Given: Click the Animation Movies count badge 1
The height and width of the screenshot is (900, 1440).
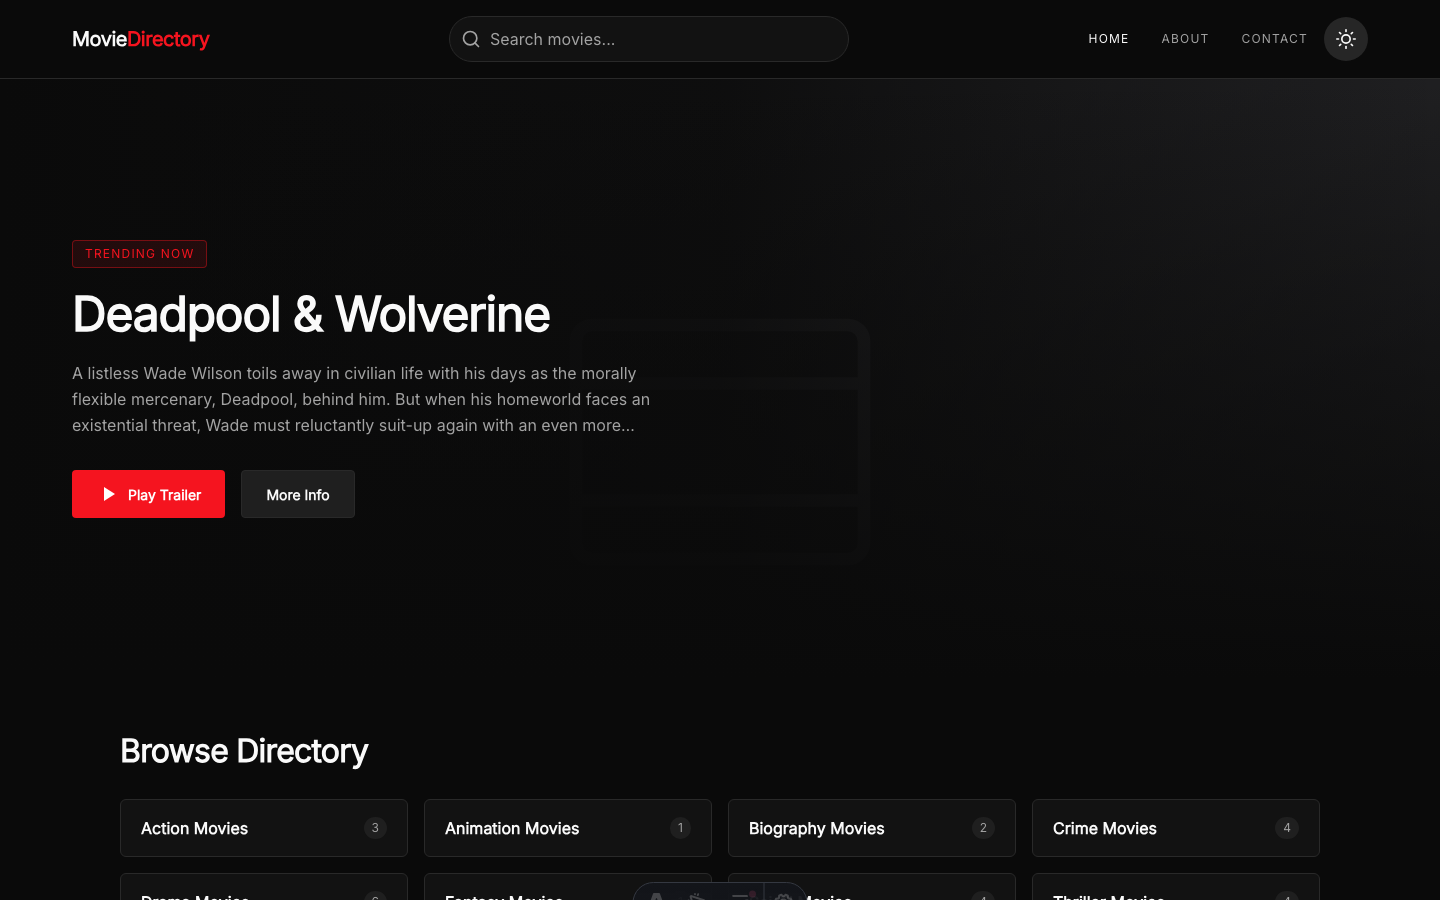Looking at the screenshot, I should (x=680, y=828).
